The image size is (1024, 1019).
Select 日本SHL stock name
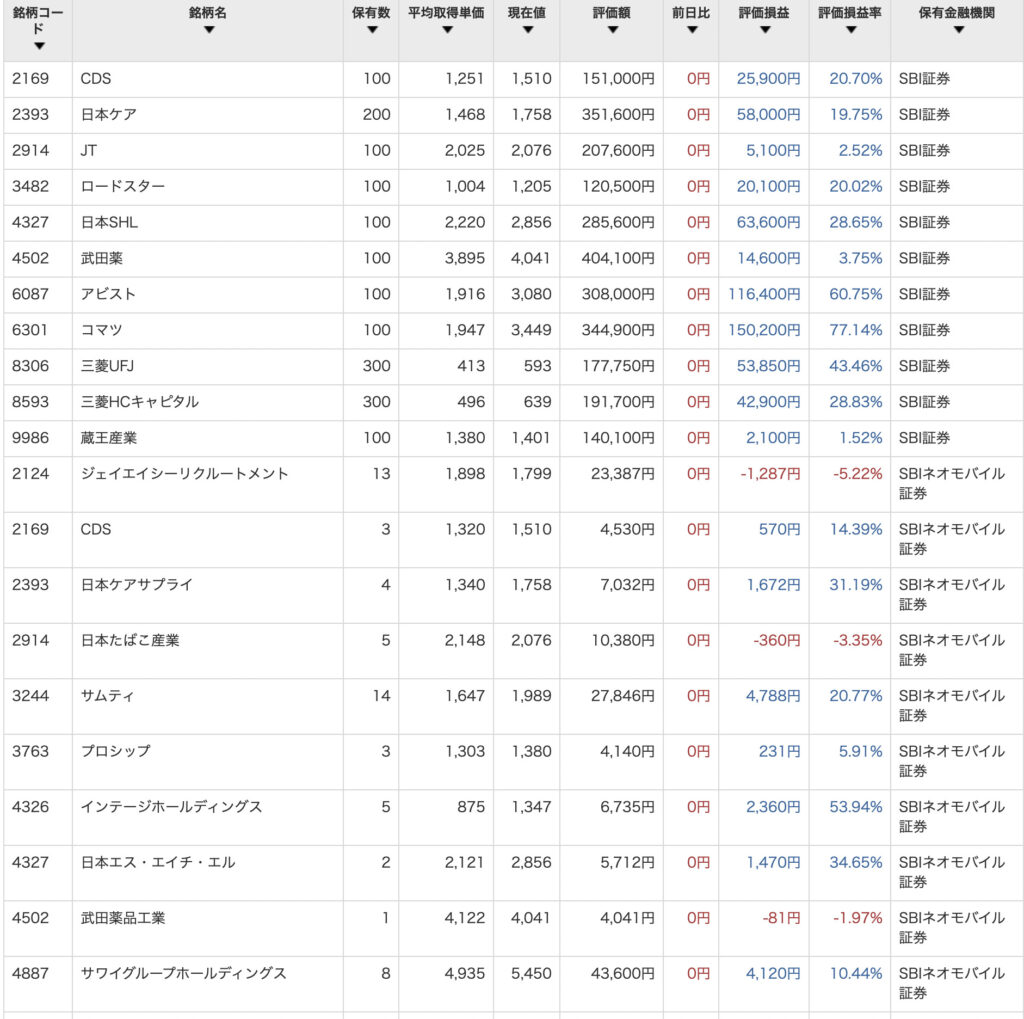(x=109, y=222)
